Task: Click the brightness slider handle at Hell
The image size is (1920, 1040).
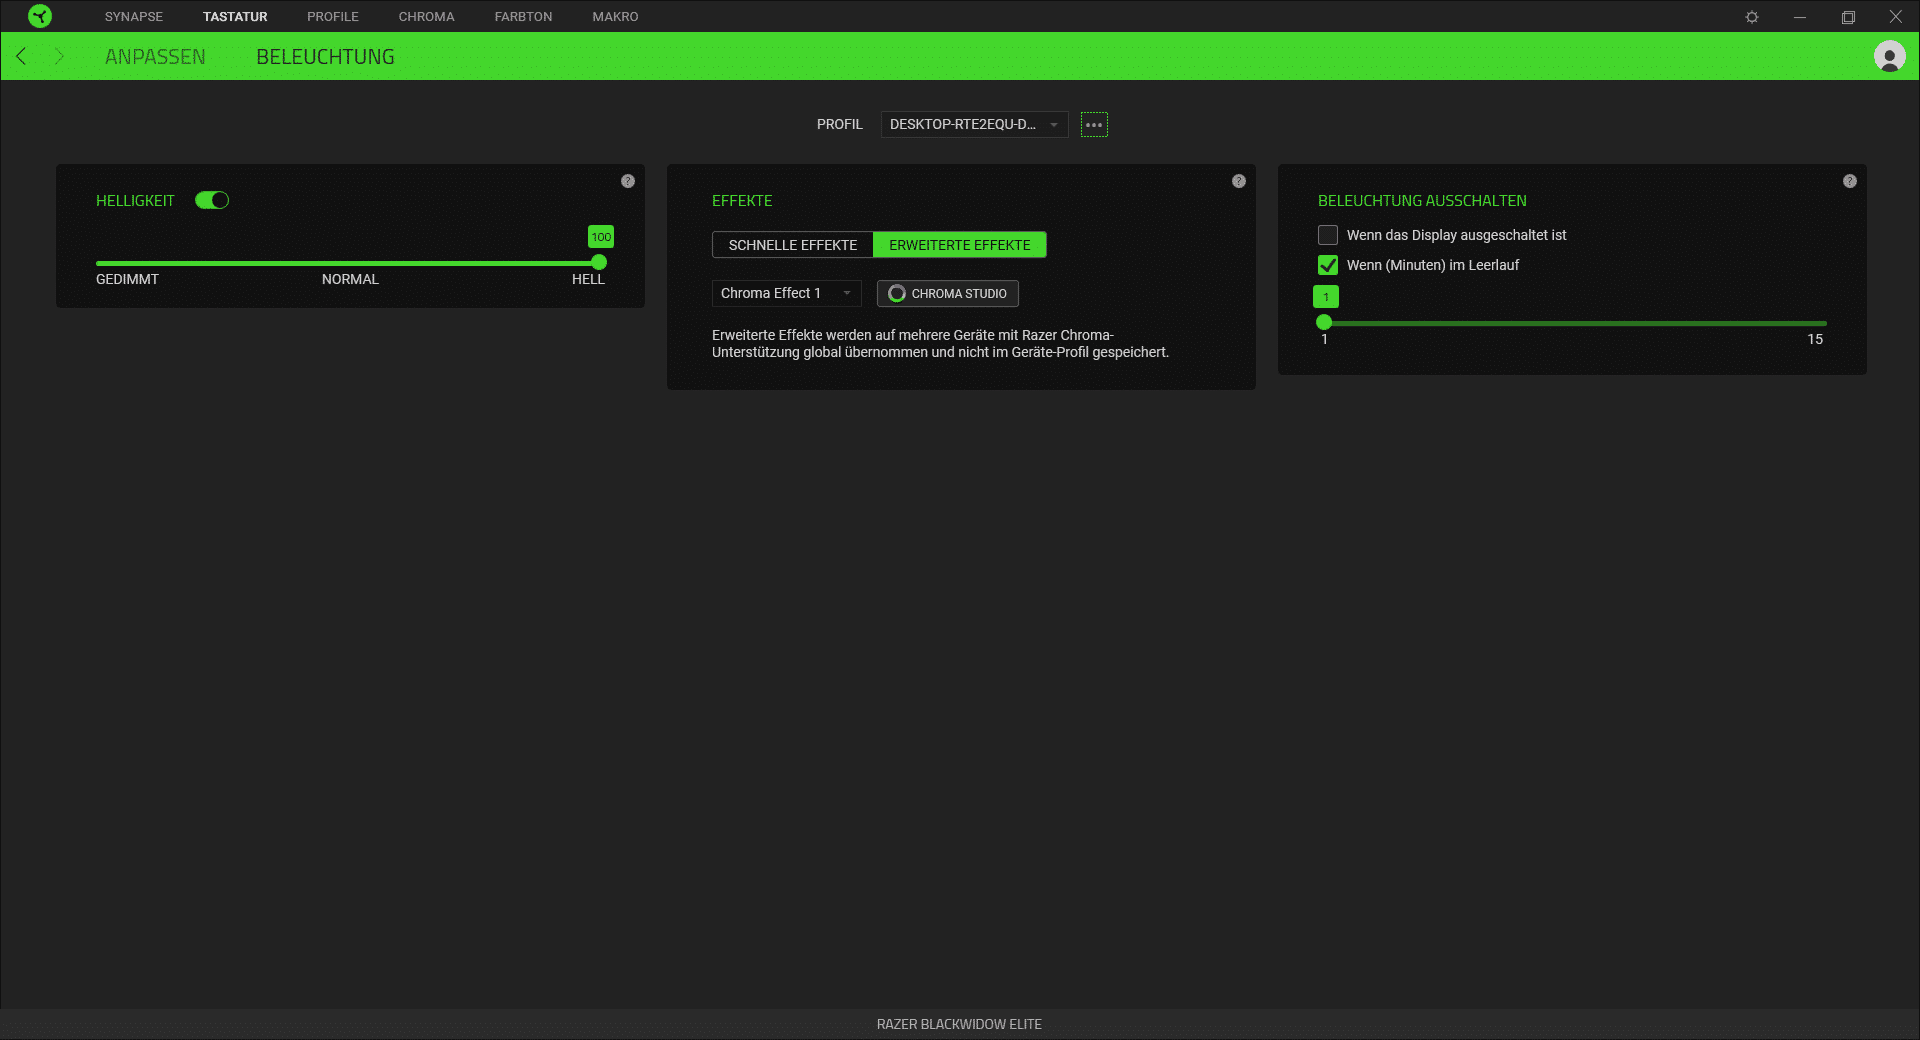Action: coord(599,262)
